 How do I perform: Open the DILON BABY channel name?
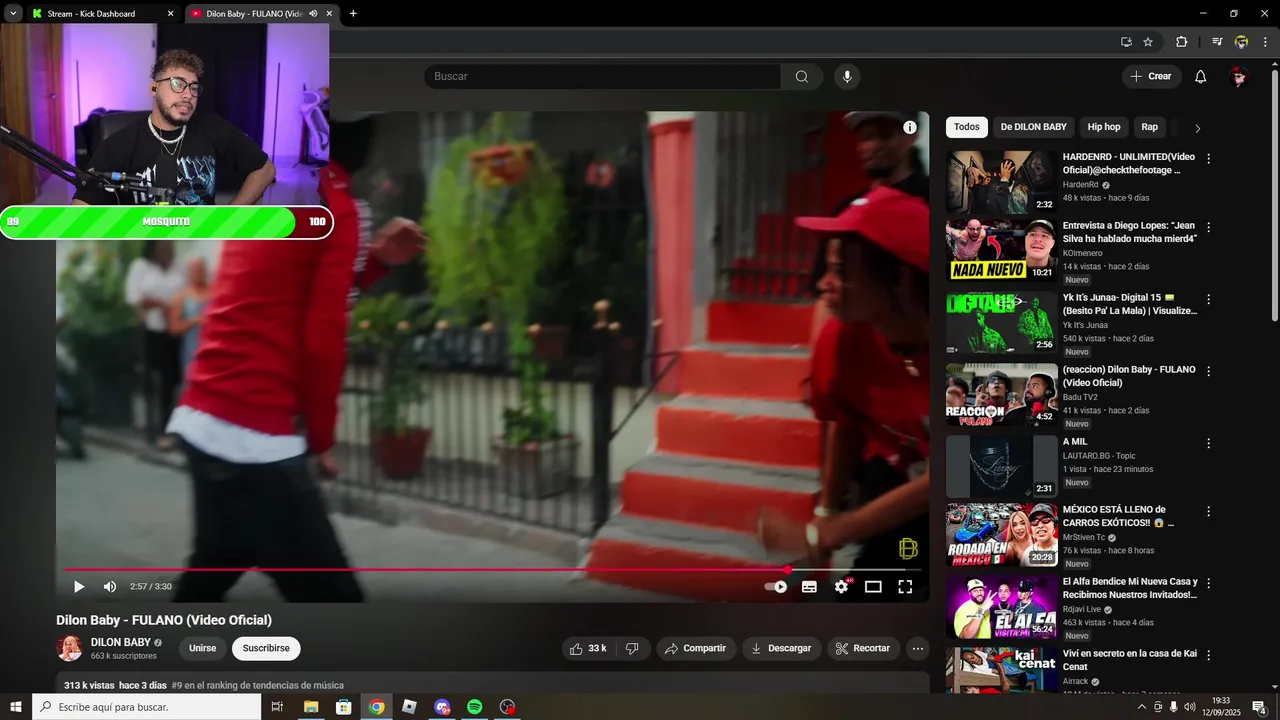click(x=121, y=642)
